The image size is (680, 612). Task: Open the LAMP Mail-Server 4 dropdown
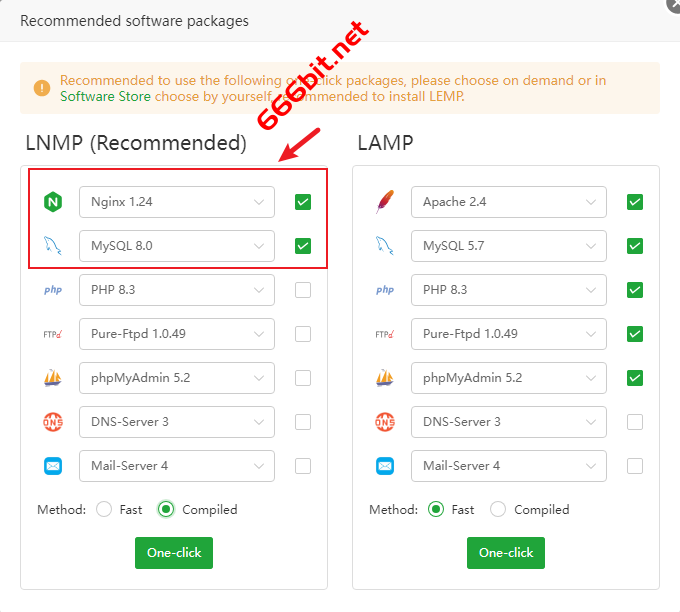click(509, 466)
